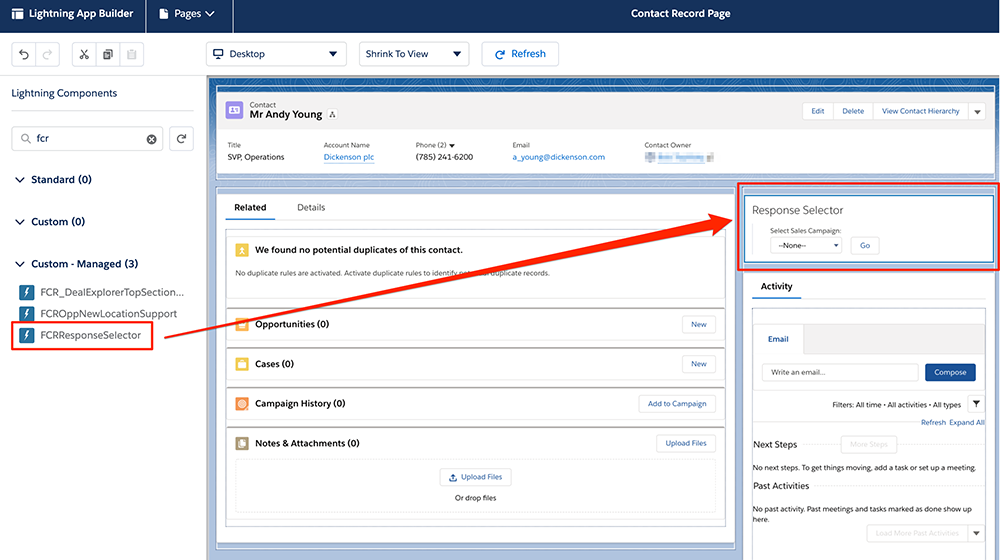This screenshot has width=1000, height=560.
Task: Click the Expand All link
Action: [967, 422]
